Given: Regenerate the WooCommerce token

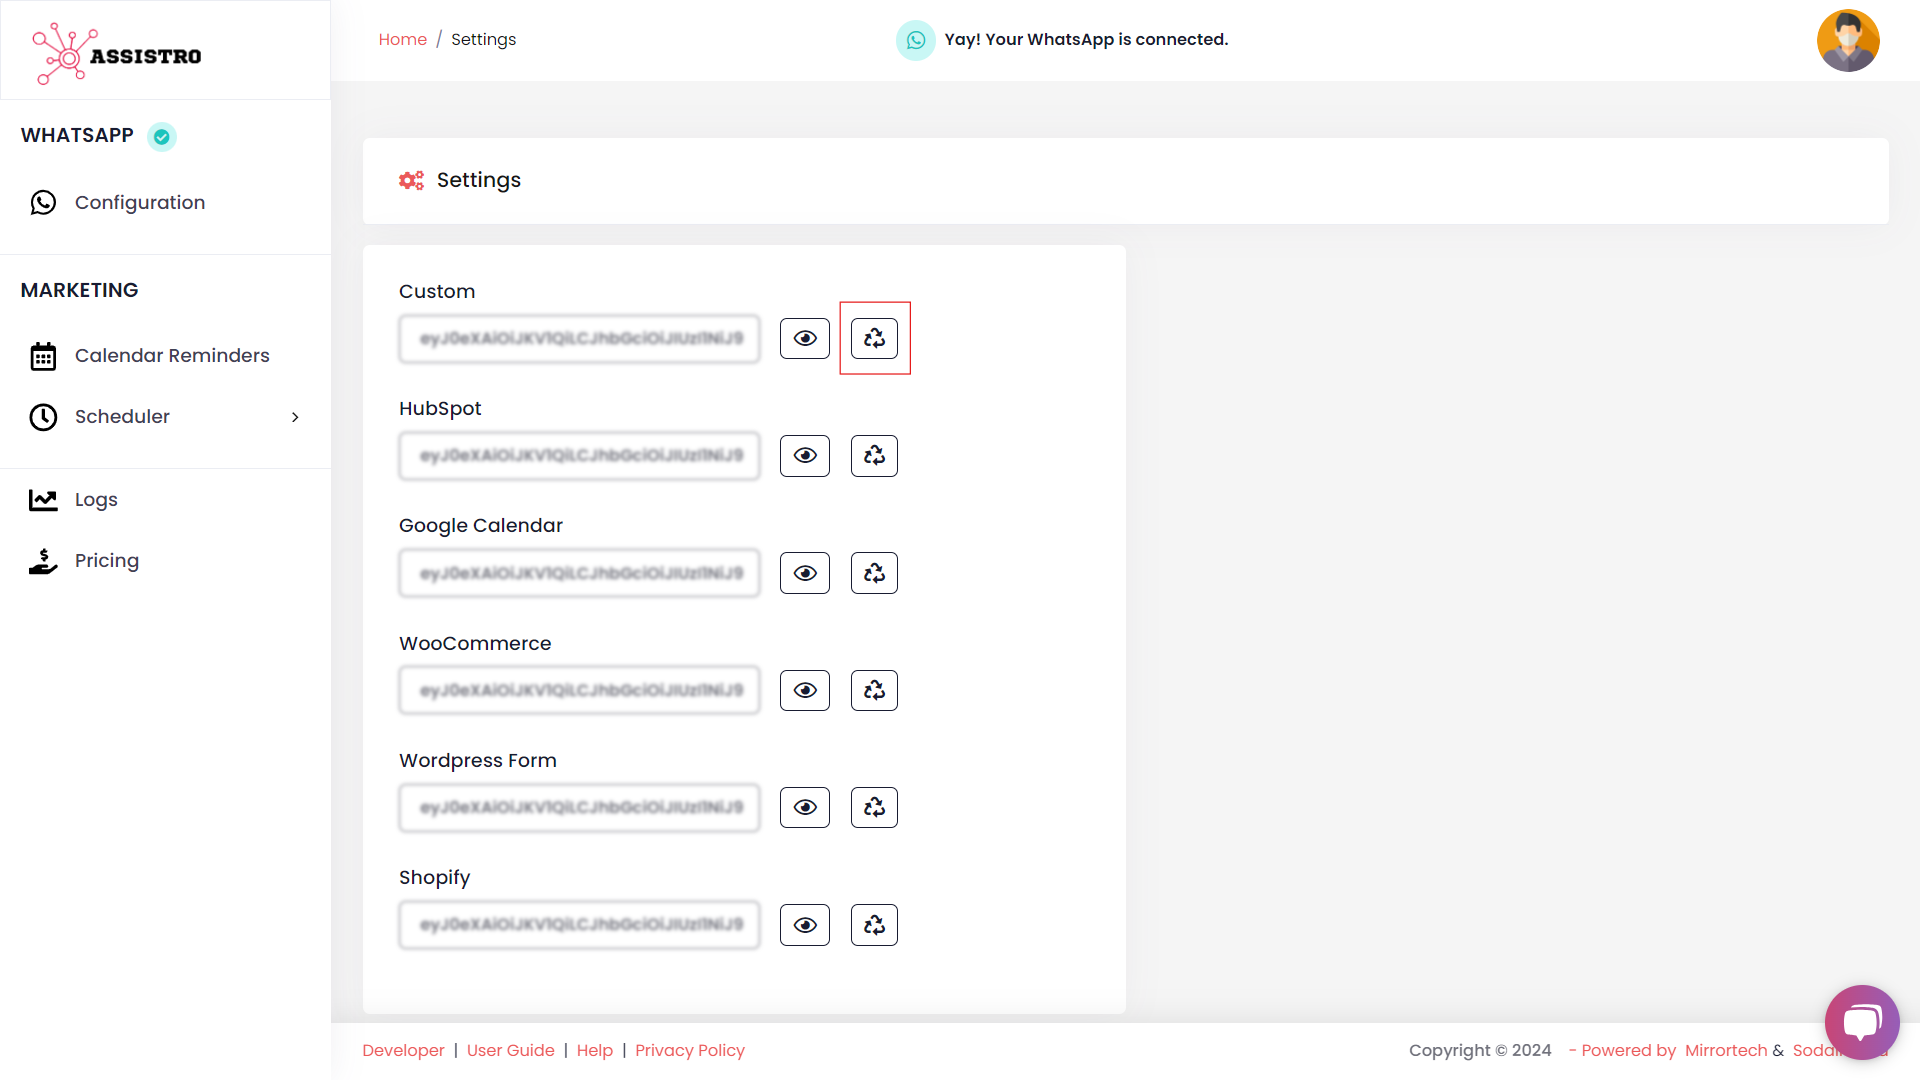Looking at the screenshot, I should coord(874,690).
